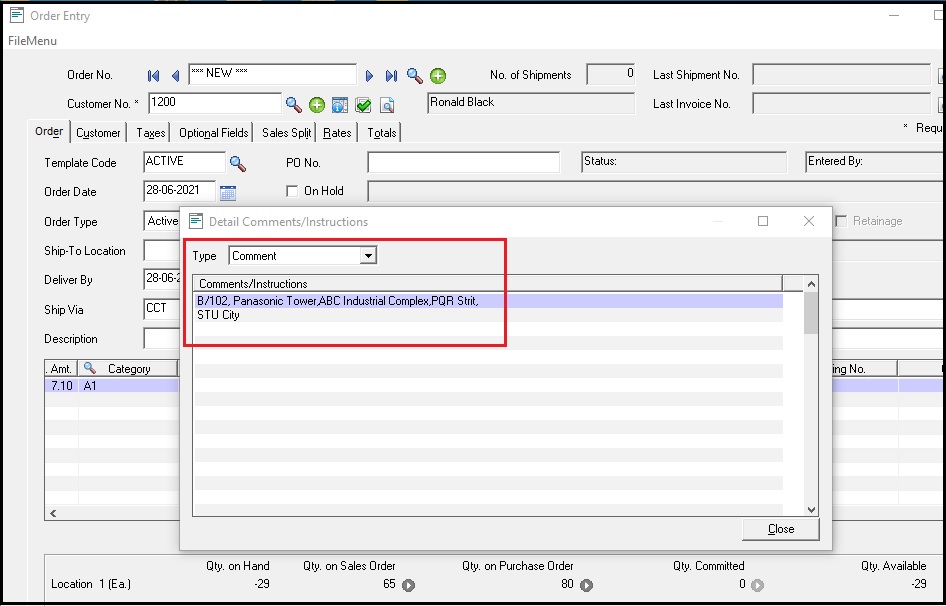This screenshot has height=606, width=946.
Task: Switch to the Taxes tab
Action: point(151,133)
